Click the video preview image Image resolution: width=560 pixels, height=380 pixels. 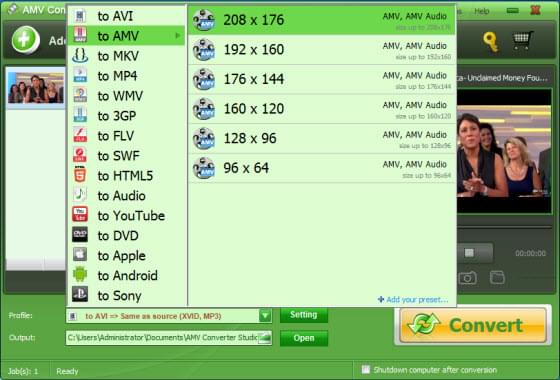pyautogui.click(x=504, y=151)
